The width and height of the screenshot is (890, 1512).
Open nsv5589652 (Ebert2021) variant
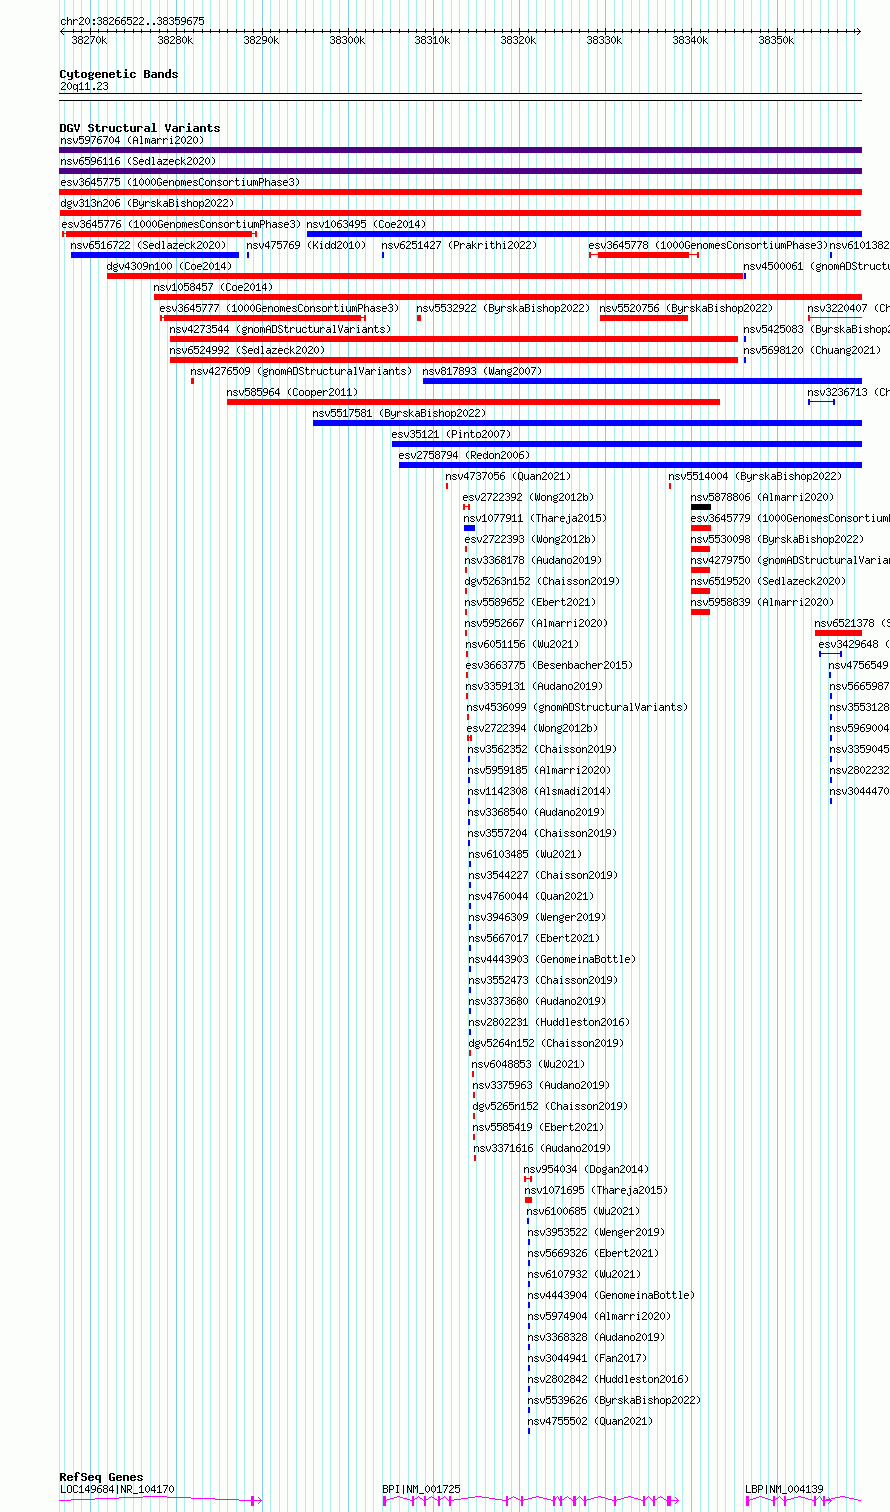pyautogui.click(x=530, y=602)
